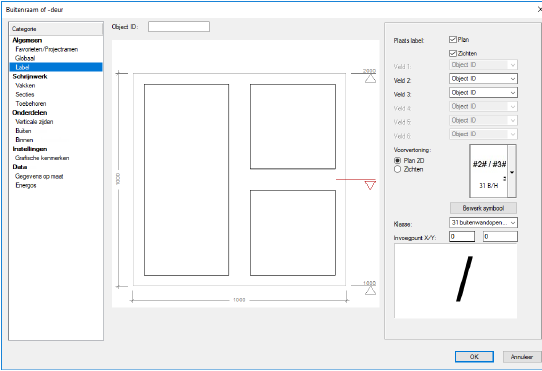The width and height of the screenshot is (542, 371).
Task: Confirm with the OK button
Action: point(474,356)
